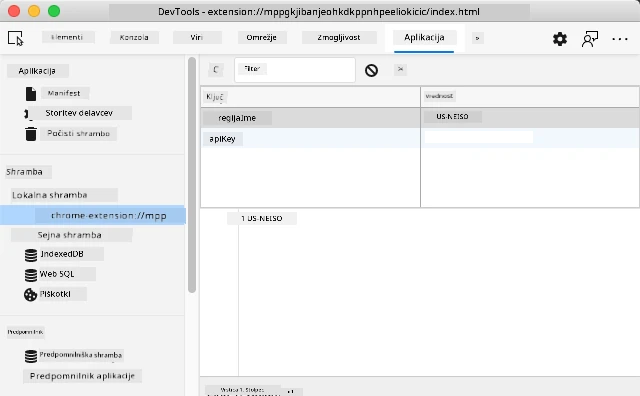Open Manifest in the sidebar
The height and width of the screenshot is (396, 640).
[x=65, y=93]
